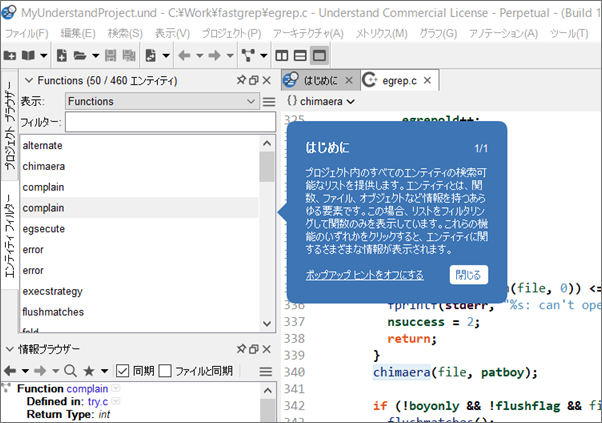
Task: Pin the 情報ブラウザー panel
Action: [x=241, y=349]
